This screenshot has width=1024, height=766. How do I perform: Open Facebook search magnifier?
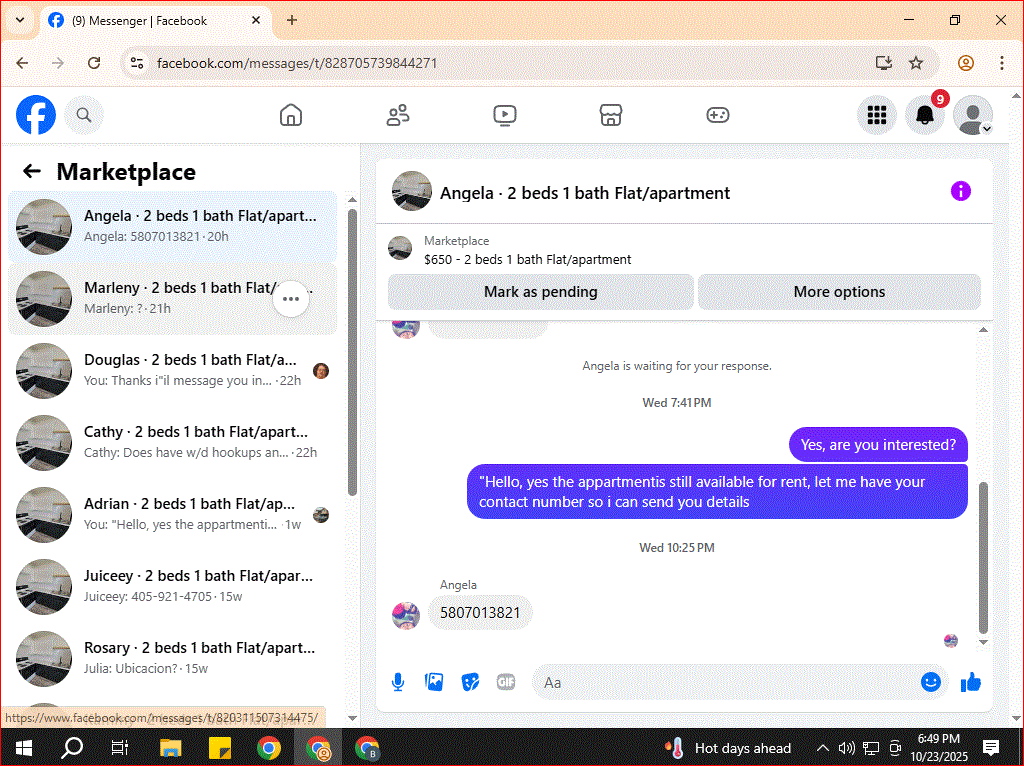click(84, 115)
